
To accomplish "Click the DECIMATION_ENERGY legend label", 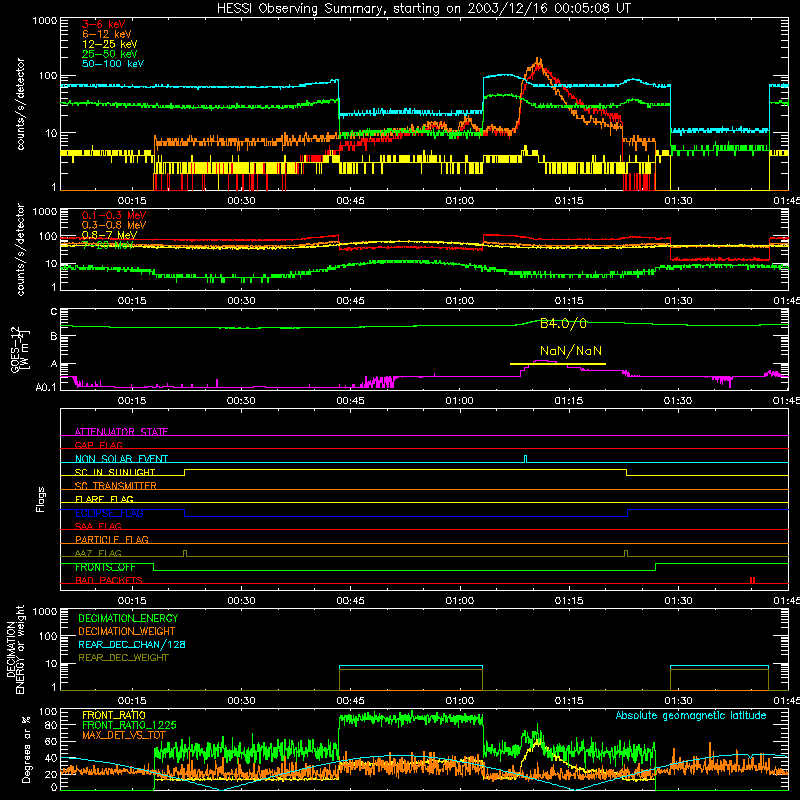I will click(x=128, y=618).
